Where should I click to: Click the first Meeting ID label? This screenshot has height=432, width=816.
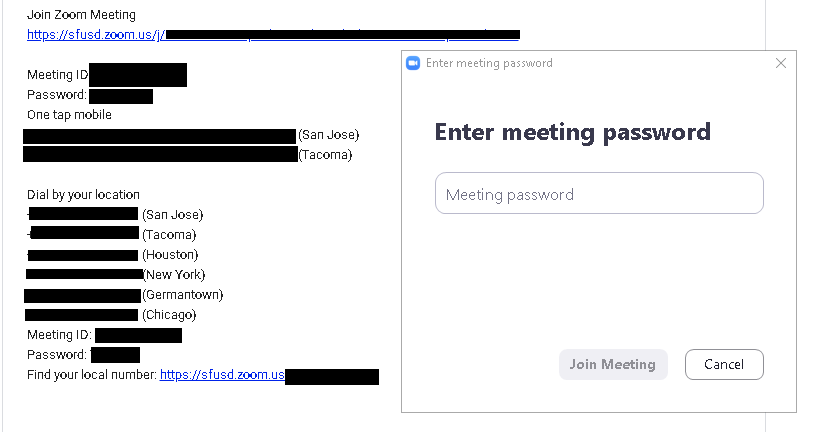pos(58,75)
